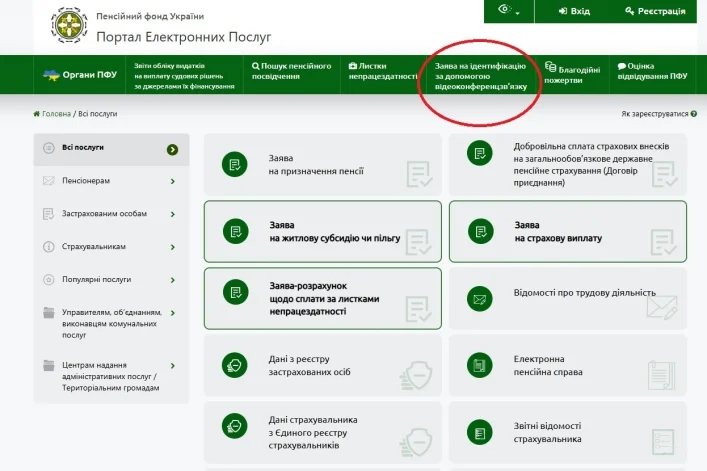Click the Заява на призначення пенсії icon
707x471 pixels.
pos(234,165)
